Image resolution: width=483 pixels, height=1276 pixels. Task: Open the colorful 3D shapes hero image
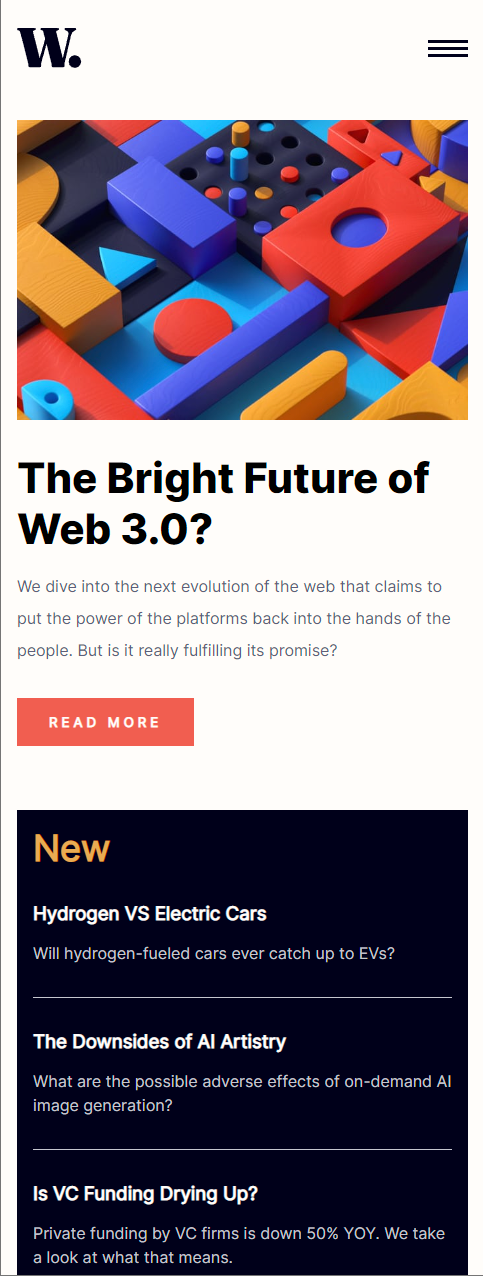(x=242, y=270)
